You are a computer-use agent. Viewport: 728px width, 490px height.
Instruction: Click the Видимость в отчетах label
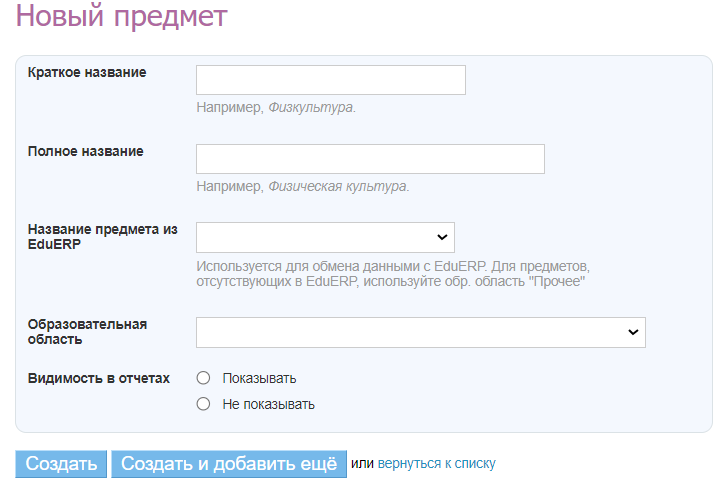[98, 378]
